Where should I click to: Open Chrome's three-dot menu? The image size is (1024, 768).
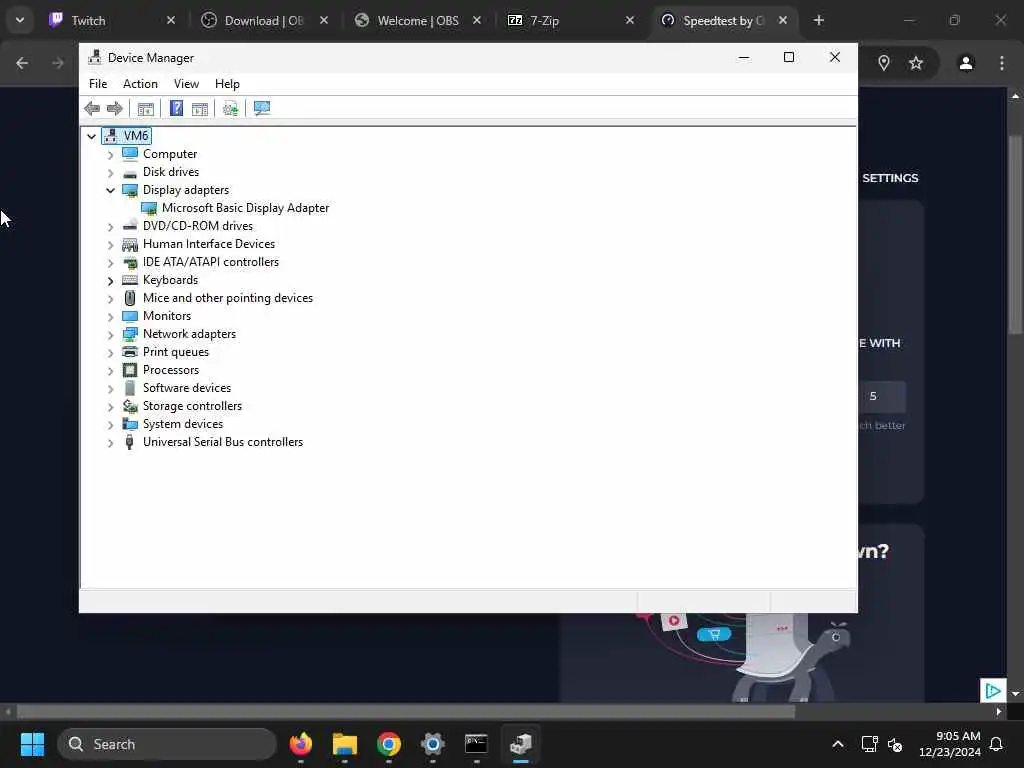[1002, 63]
